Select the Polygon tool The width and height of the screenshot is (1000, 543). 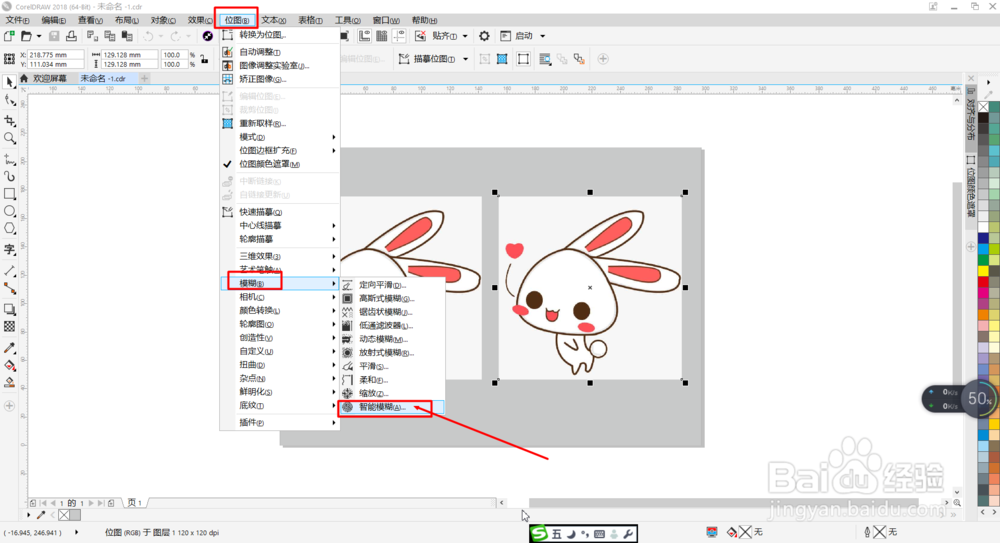(10, 228)
